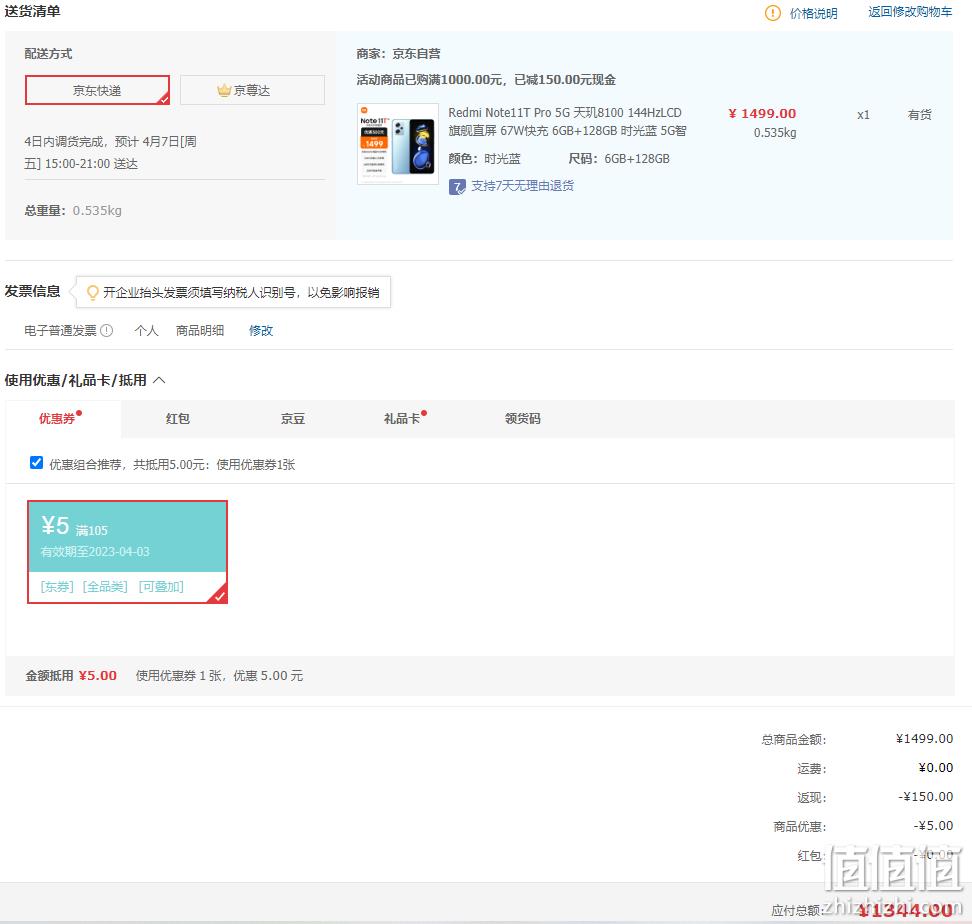
Task: Click the [可叠加] tag on the ¥5 coupon
Action: 161,587
